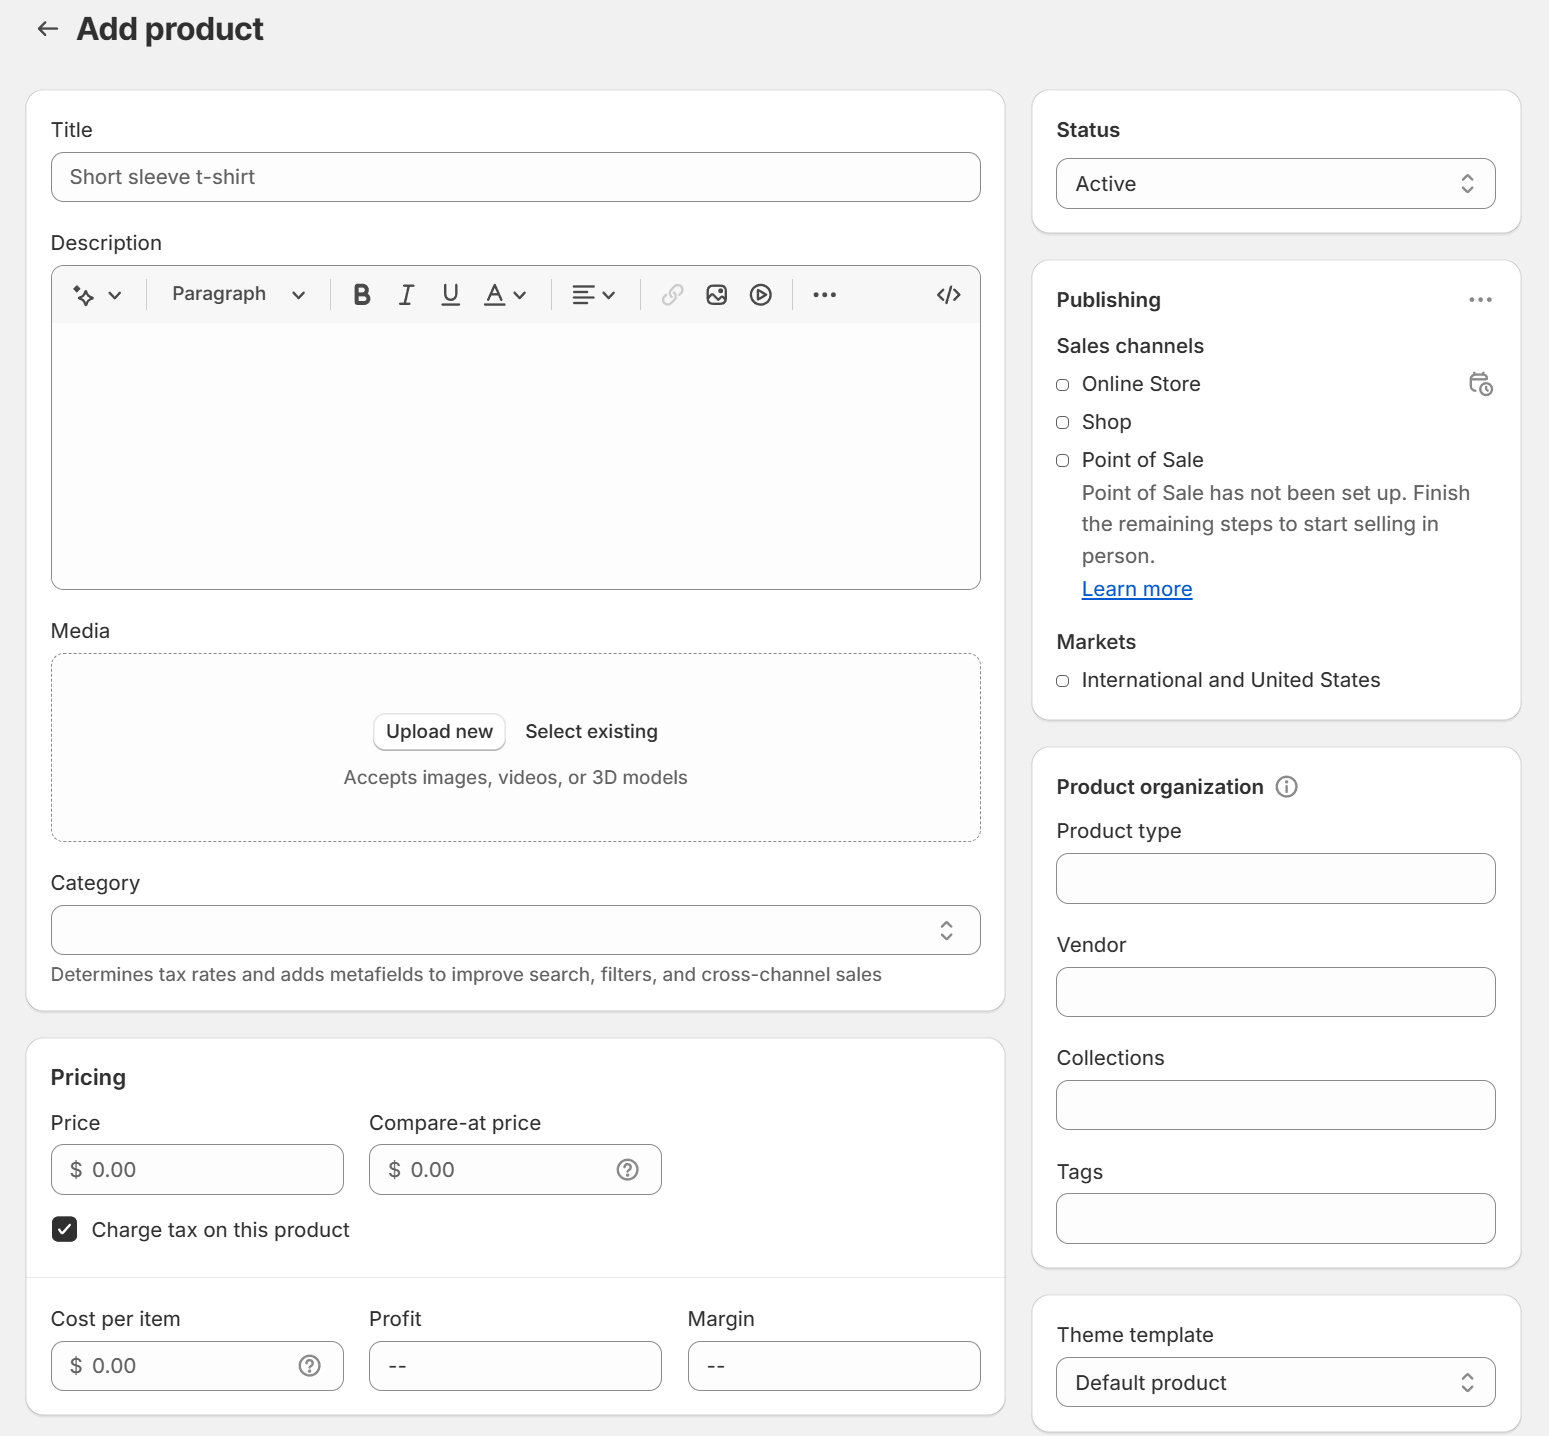Uncheck Charge tax on this product
This screenshot has width=1549, height=1436.
tap(64, 1229)
